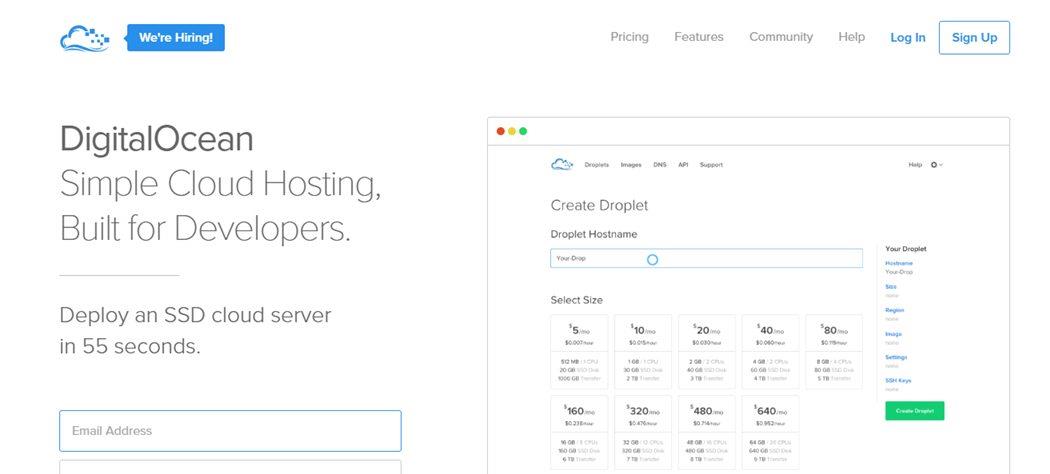The width and height of the screenshot is (1050, 474).
Task: Visit the Community section
Action: (781, 37)
